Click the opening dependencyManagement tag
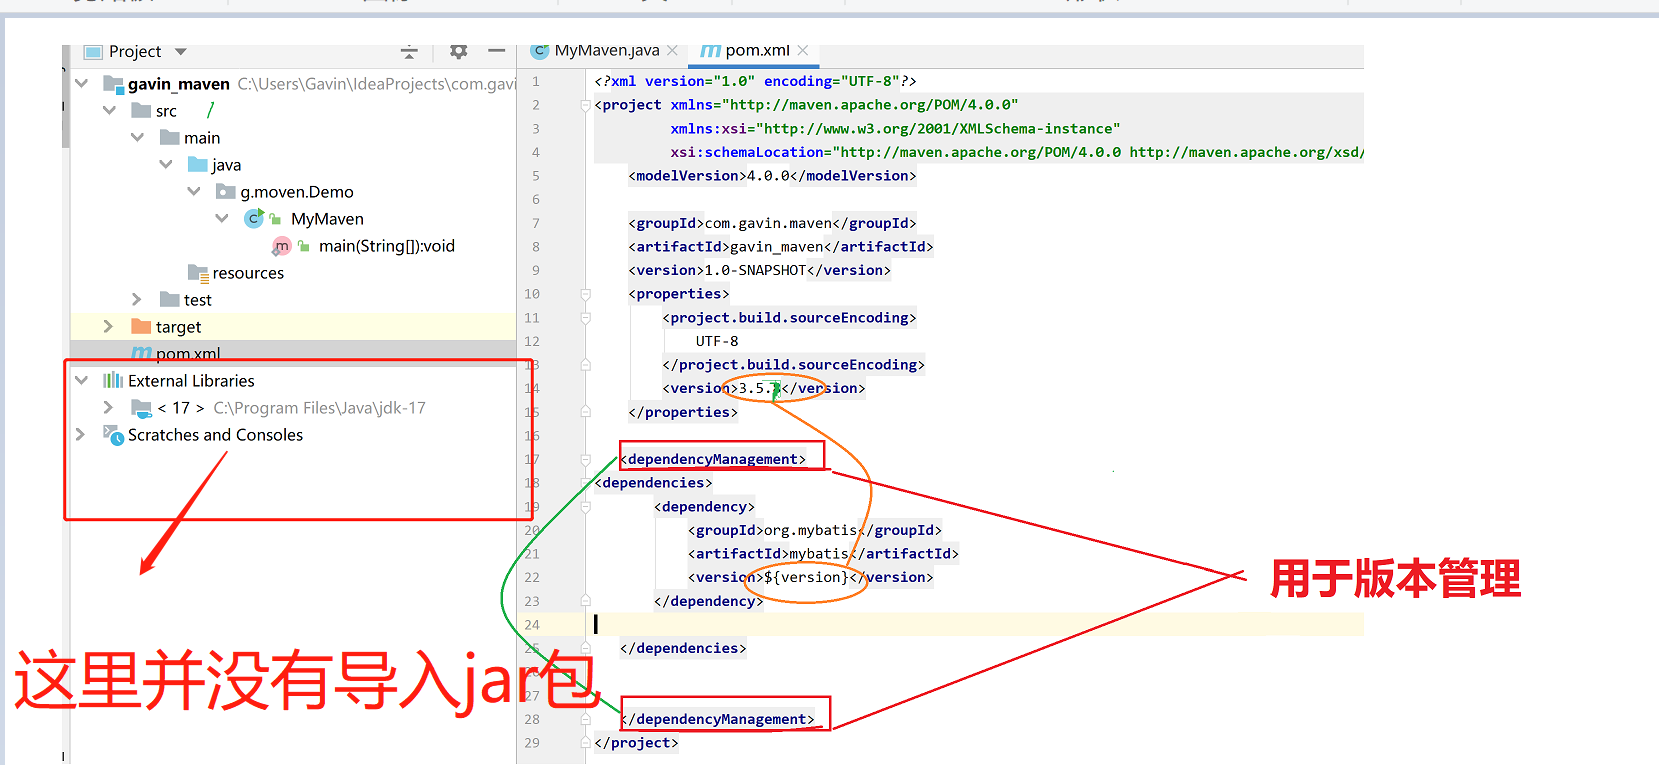The width and height of the screenshot is (1659, 765). click(713, 459)
